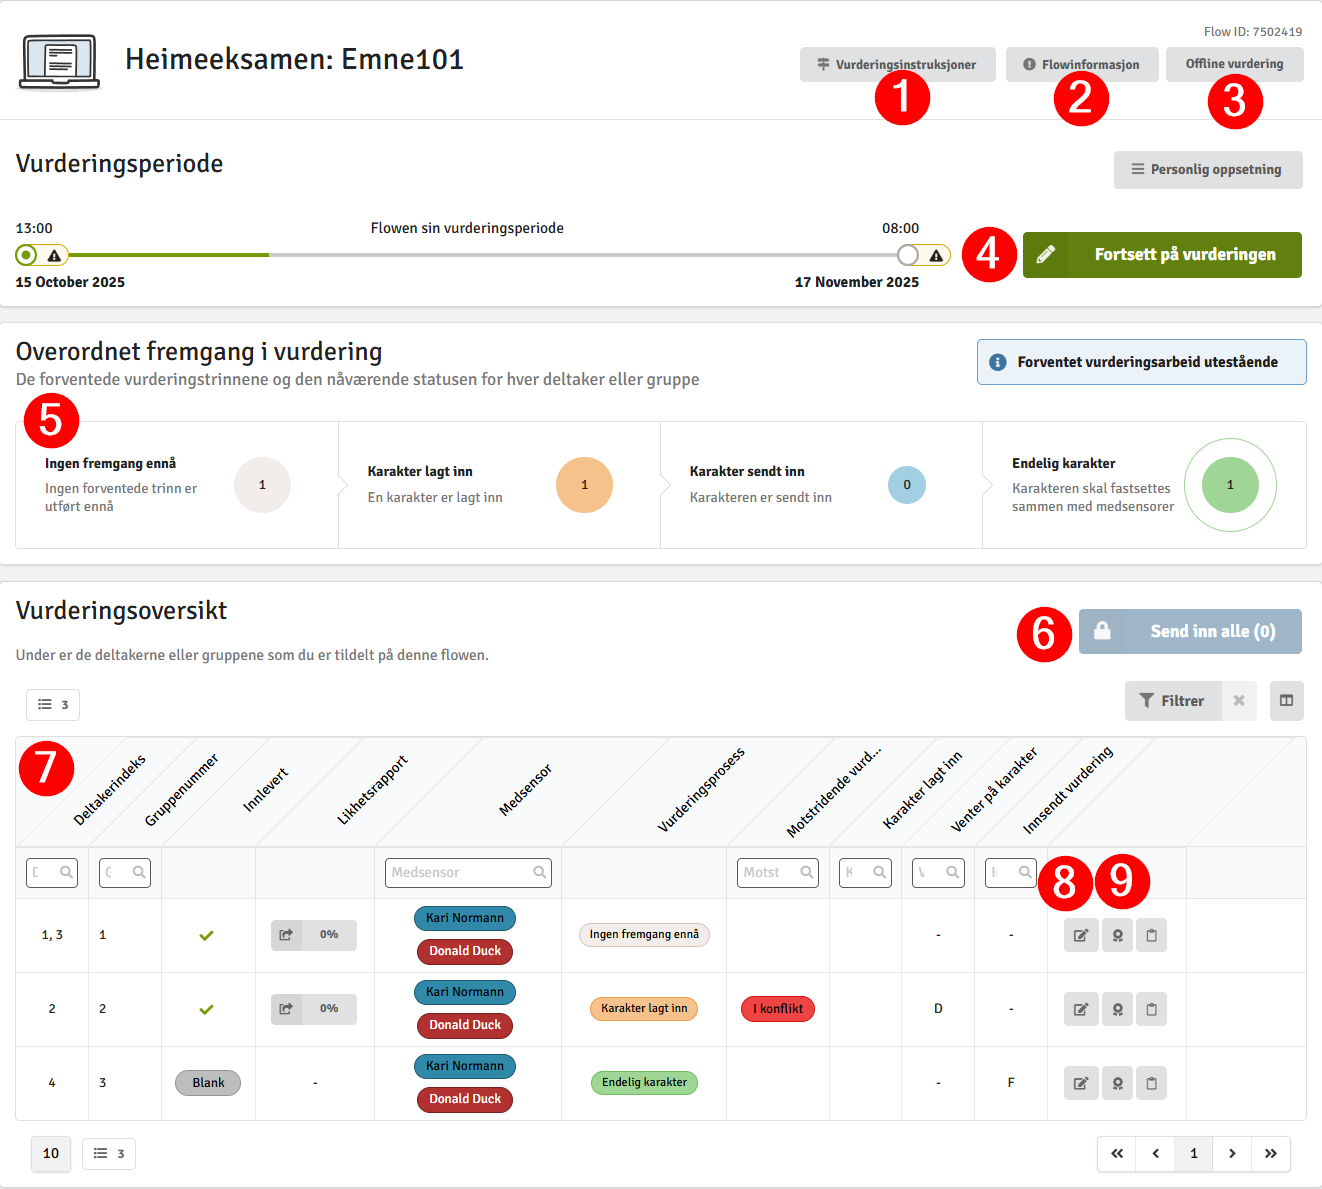Click the start-date marker on the assessment timeline
This screenshot has width=1322, height=1189.
click(27, 255)
